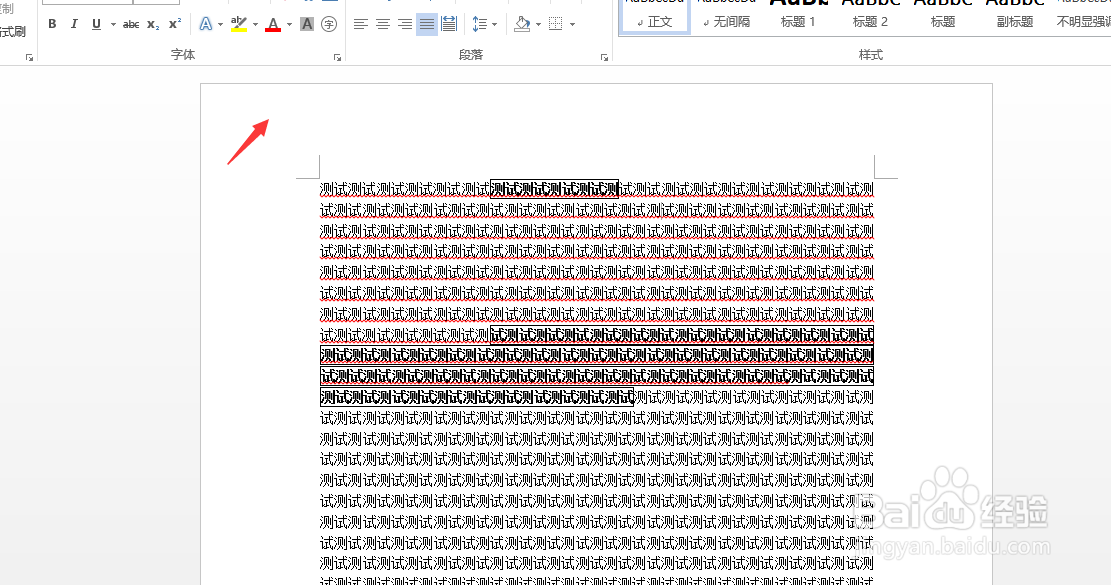1111x585 pixels.
Task: Expand the line spacing dropdown arrow
Action: point(494,24)
